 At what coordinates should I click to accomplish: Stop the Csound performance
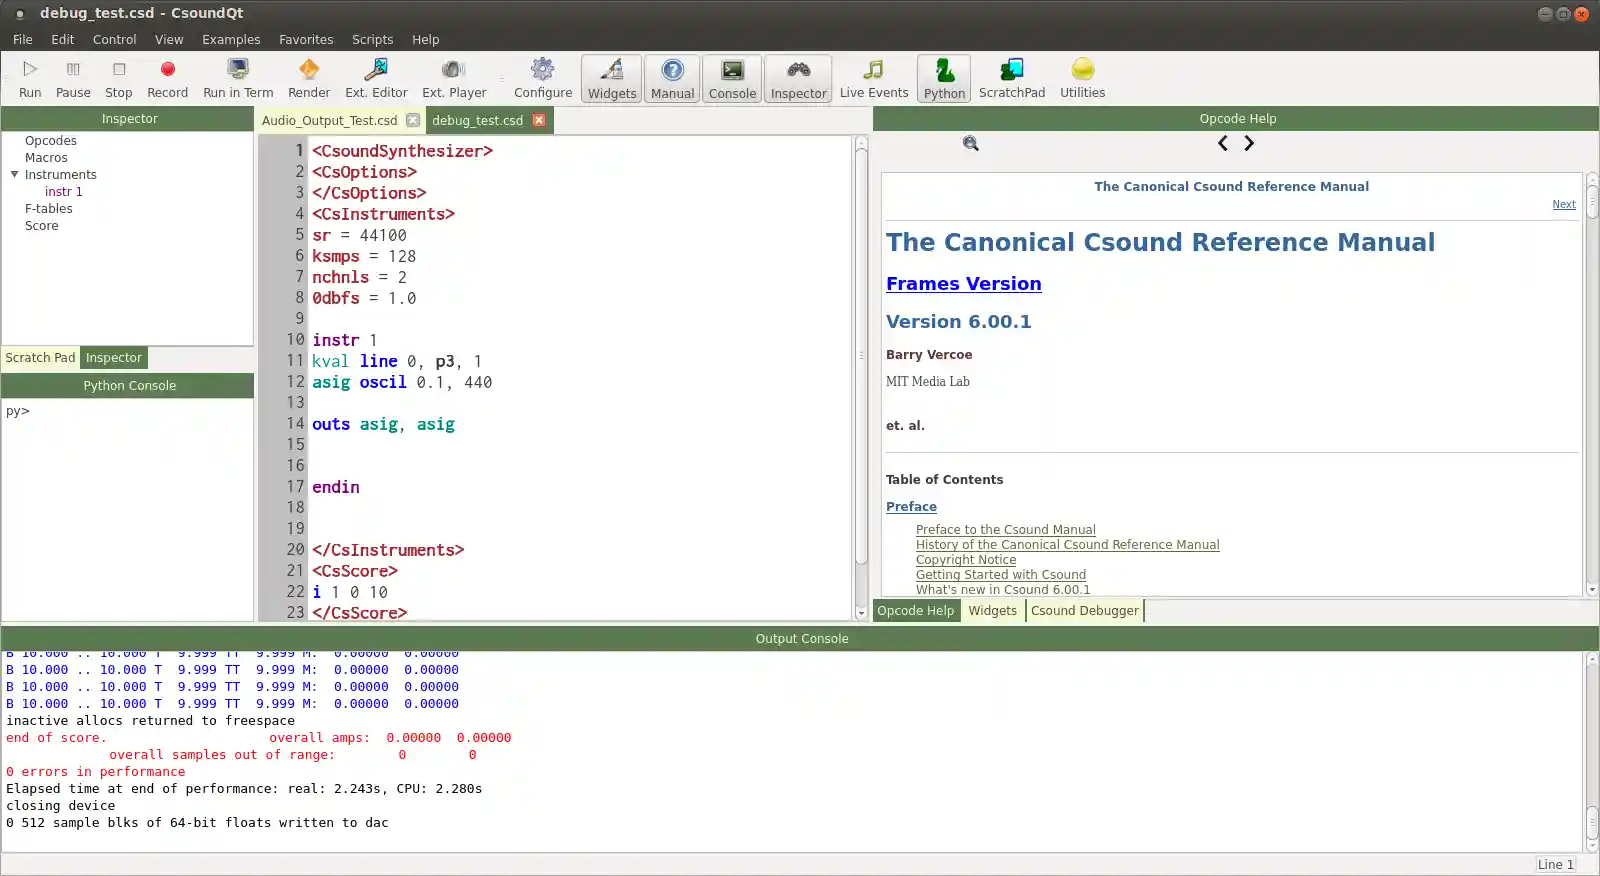click(119, 79)
